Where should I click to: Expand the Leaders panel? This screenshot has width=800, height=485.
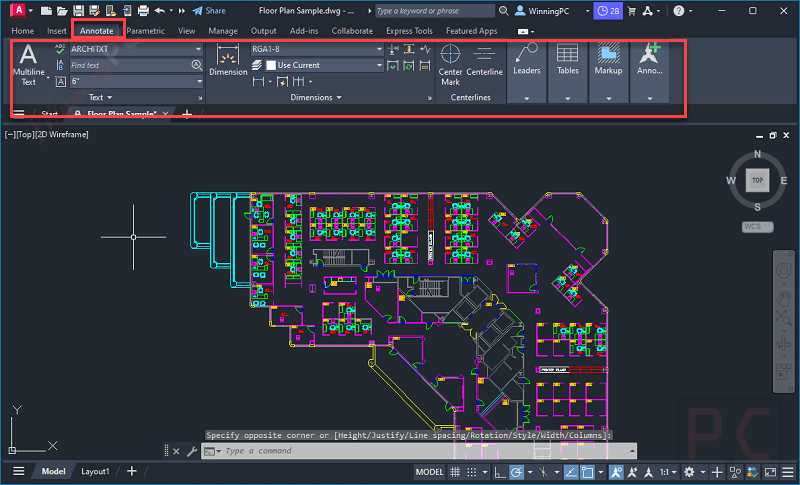click(x=527, y=98)
